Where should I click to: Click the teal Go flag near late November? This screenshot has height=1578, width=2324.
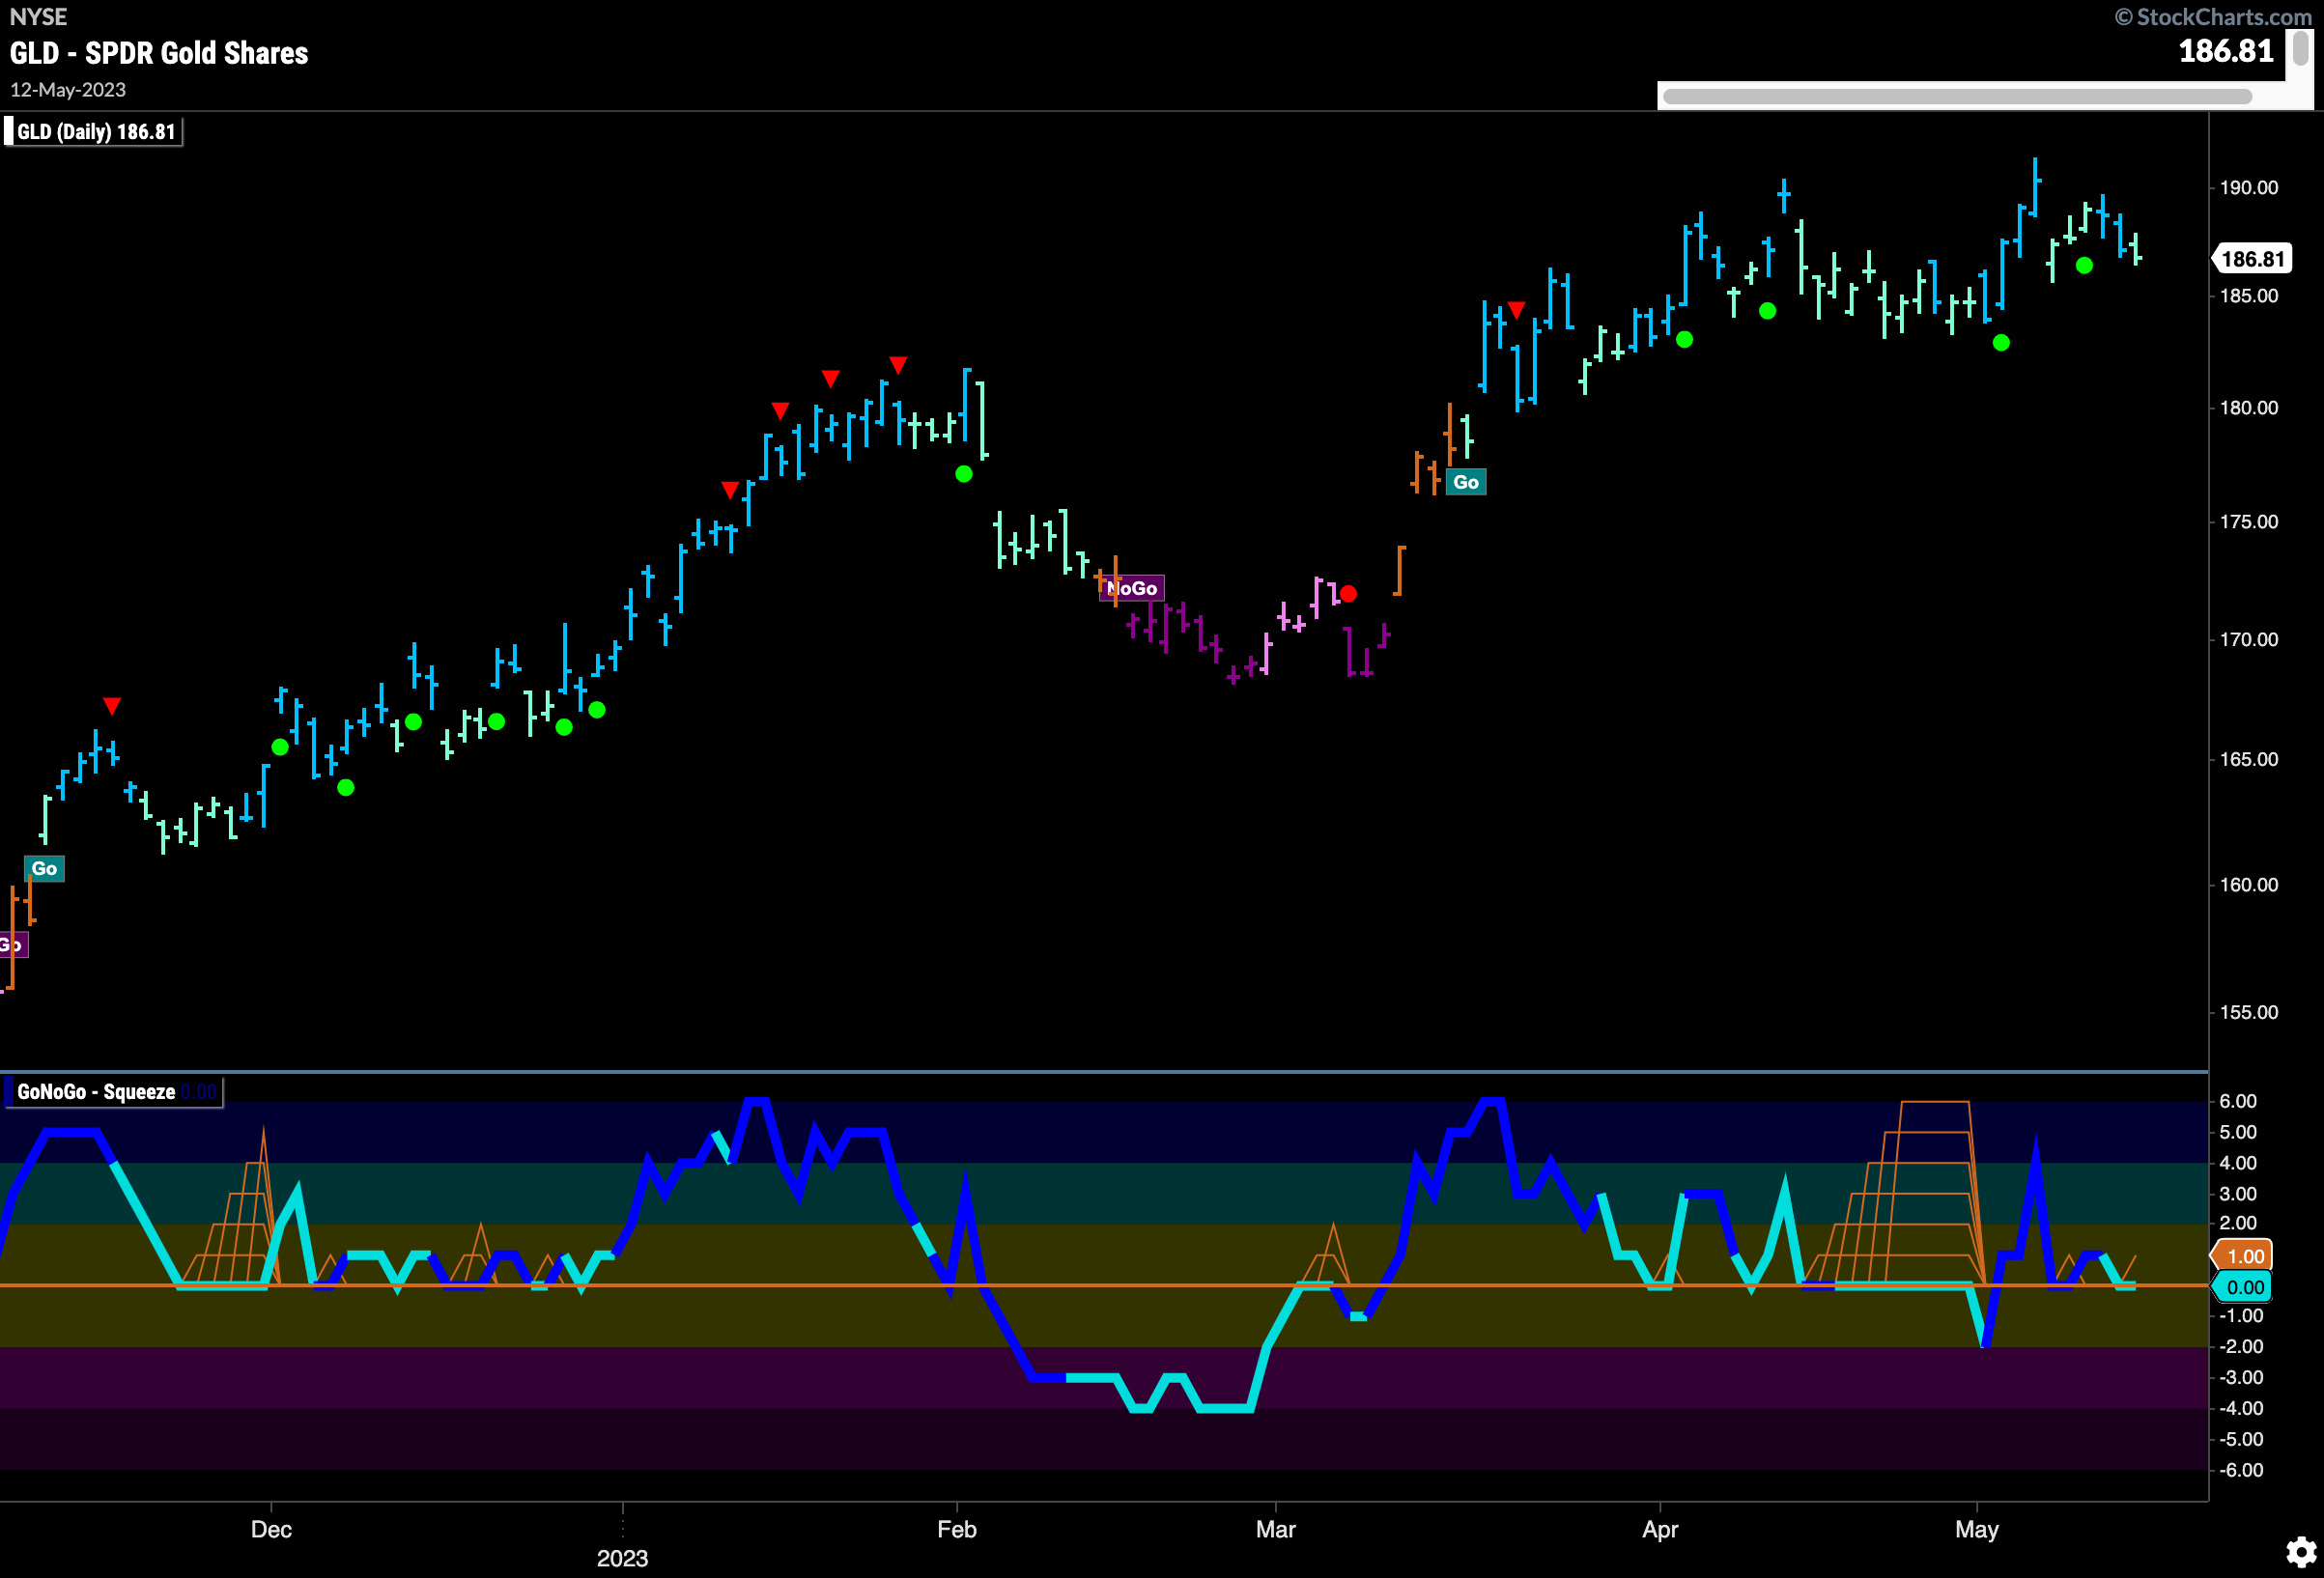pyautogui.click(x=44, y=868)
